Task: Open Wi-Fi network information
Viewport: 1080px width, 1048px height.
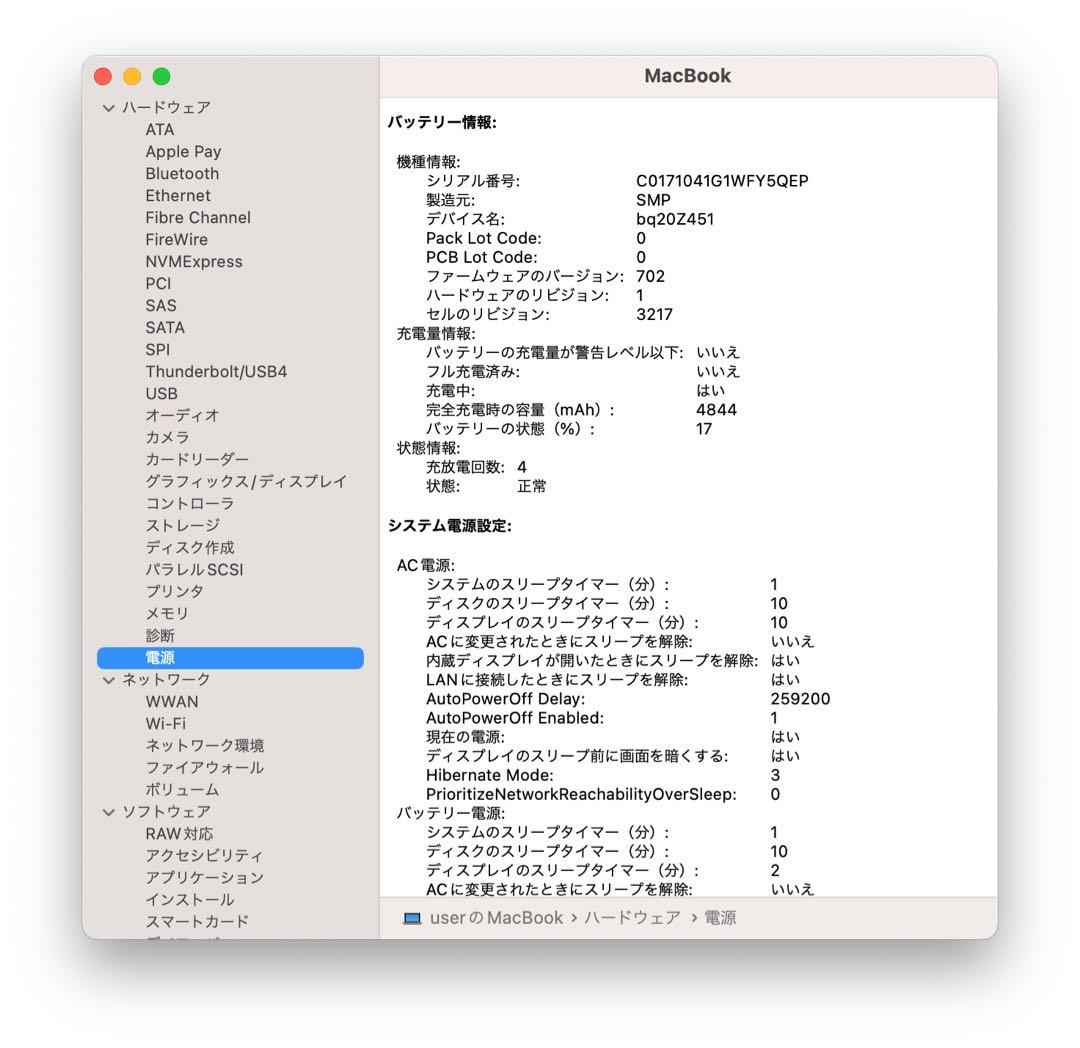Action: click(x=167, y=723)
